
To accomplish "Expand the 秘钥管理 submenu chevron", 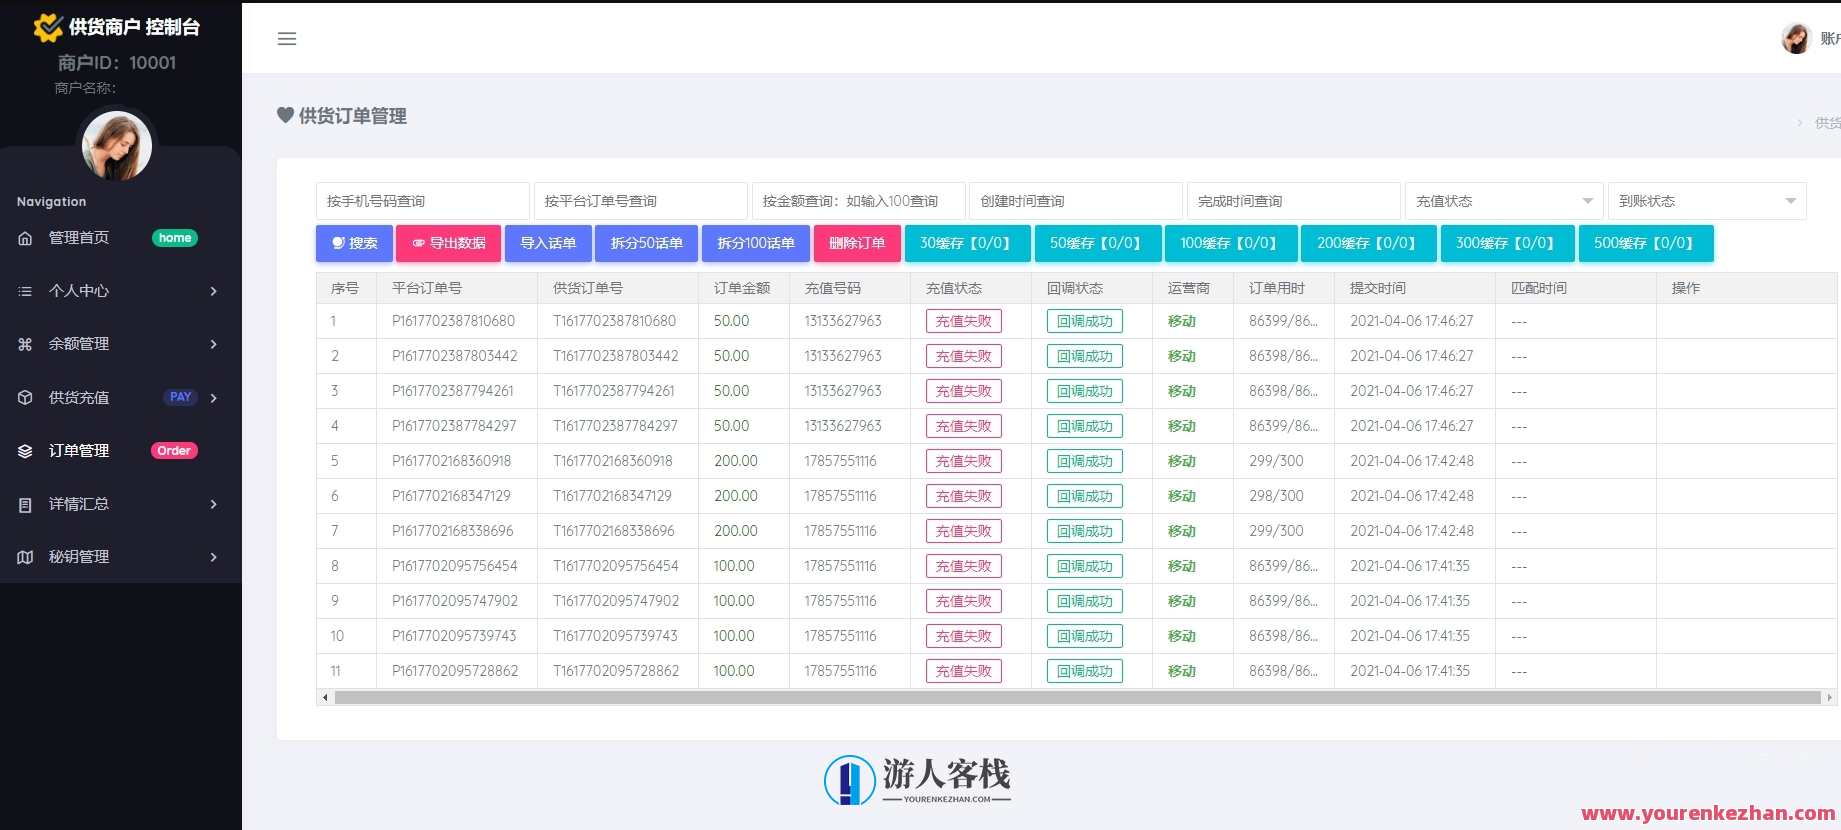I will 213,557.
